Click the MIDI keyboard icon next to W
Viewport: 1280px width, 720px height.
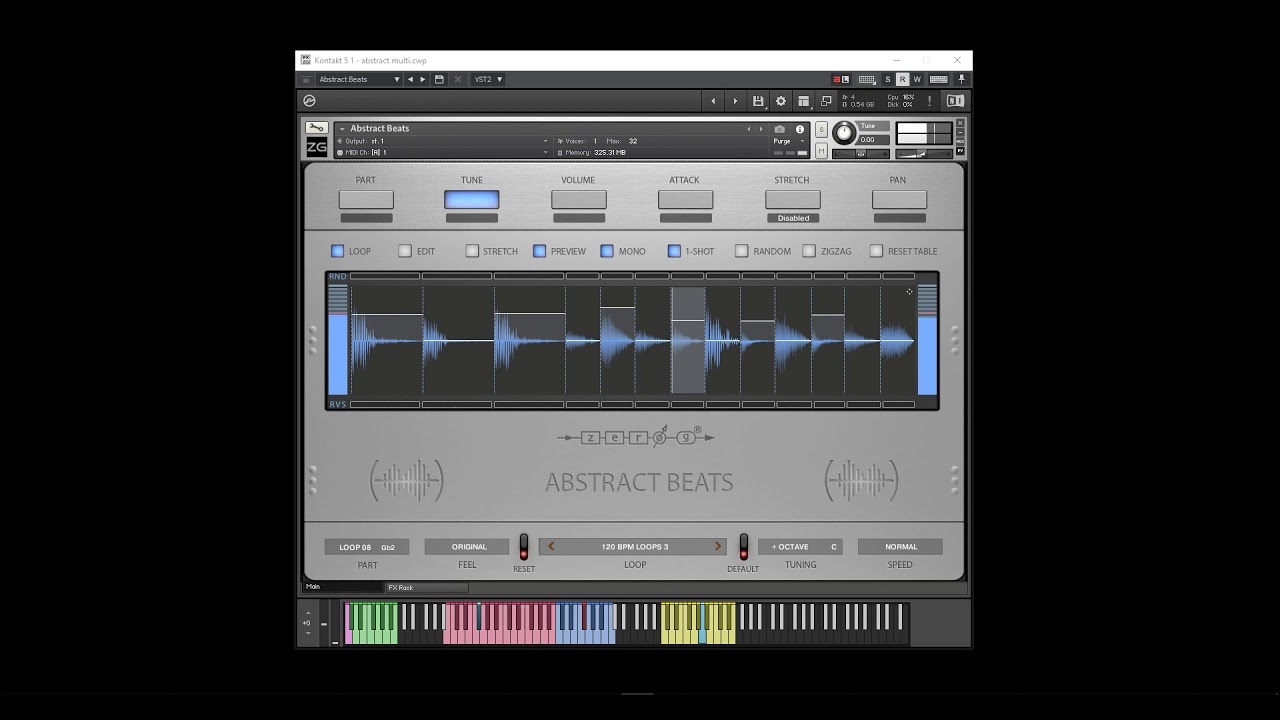939,79
